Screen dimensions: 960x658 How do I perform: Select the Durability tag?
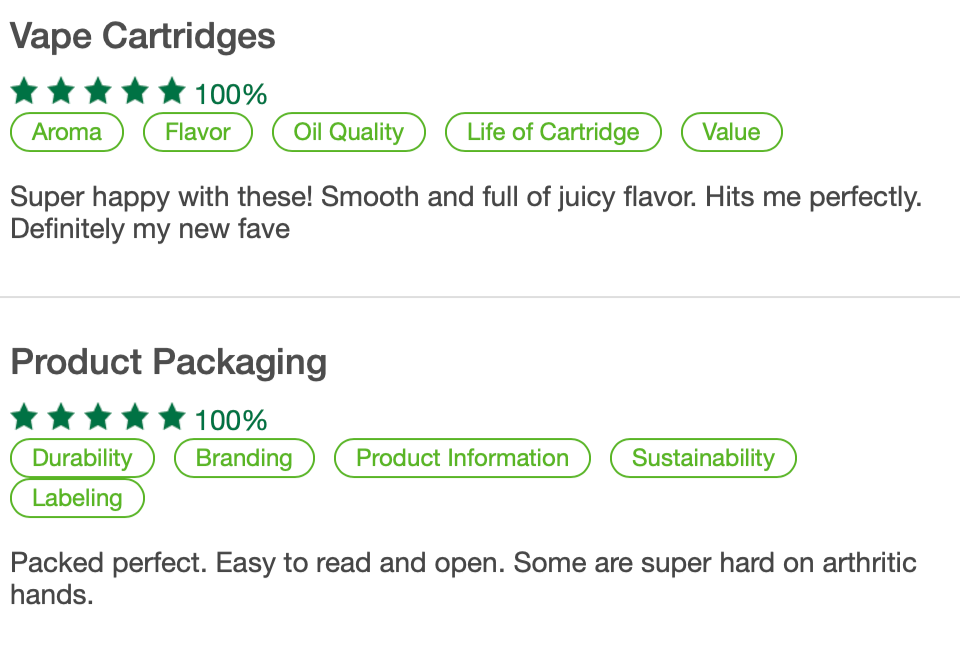[x=82, y=458]
